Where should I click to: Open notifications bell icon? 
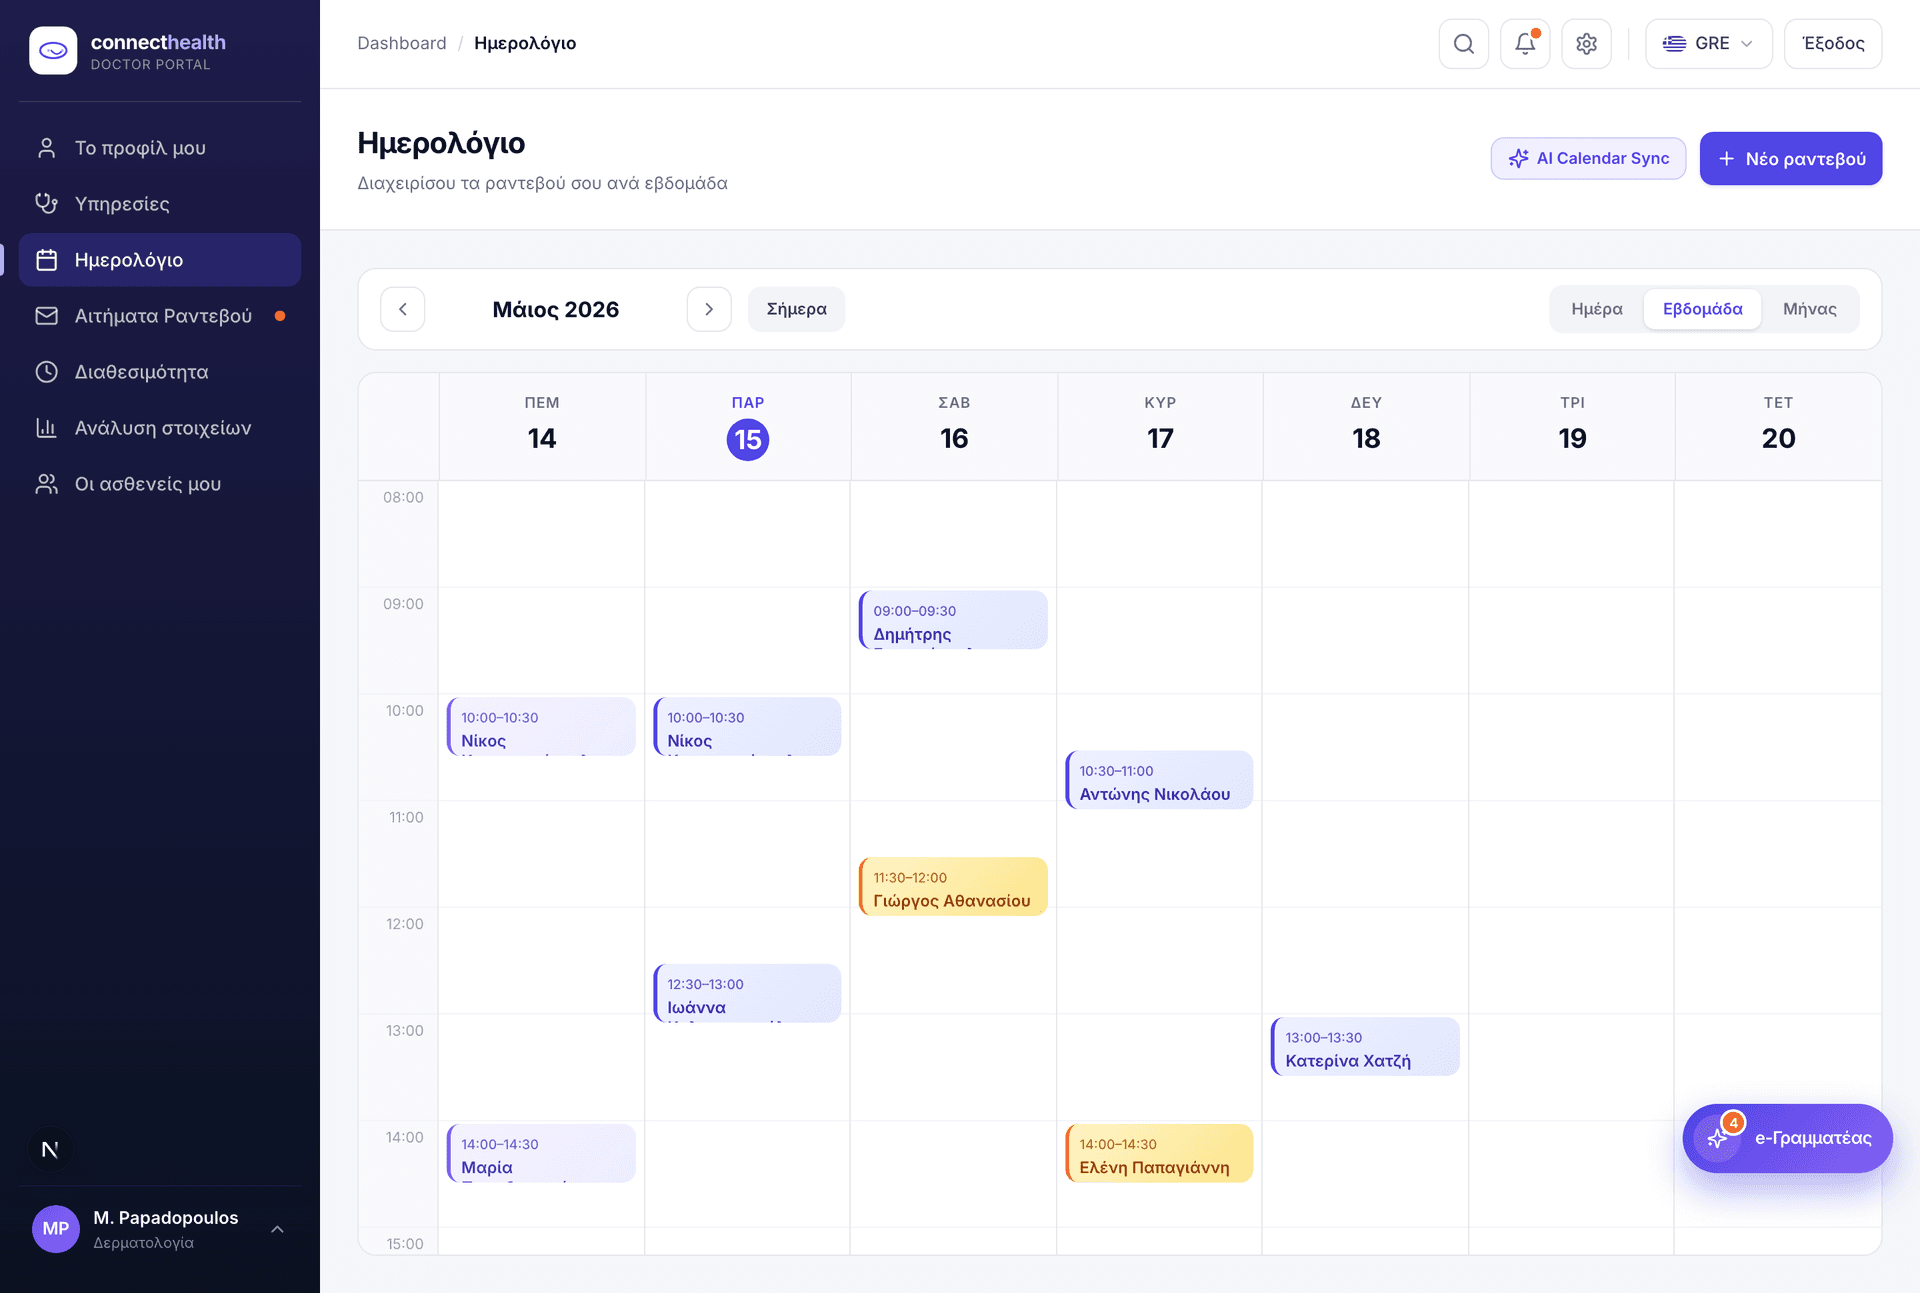pos(1525,44)
